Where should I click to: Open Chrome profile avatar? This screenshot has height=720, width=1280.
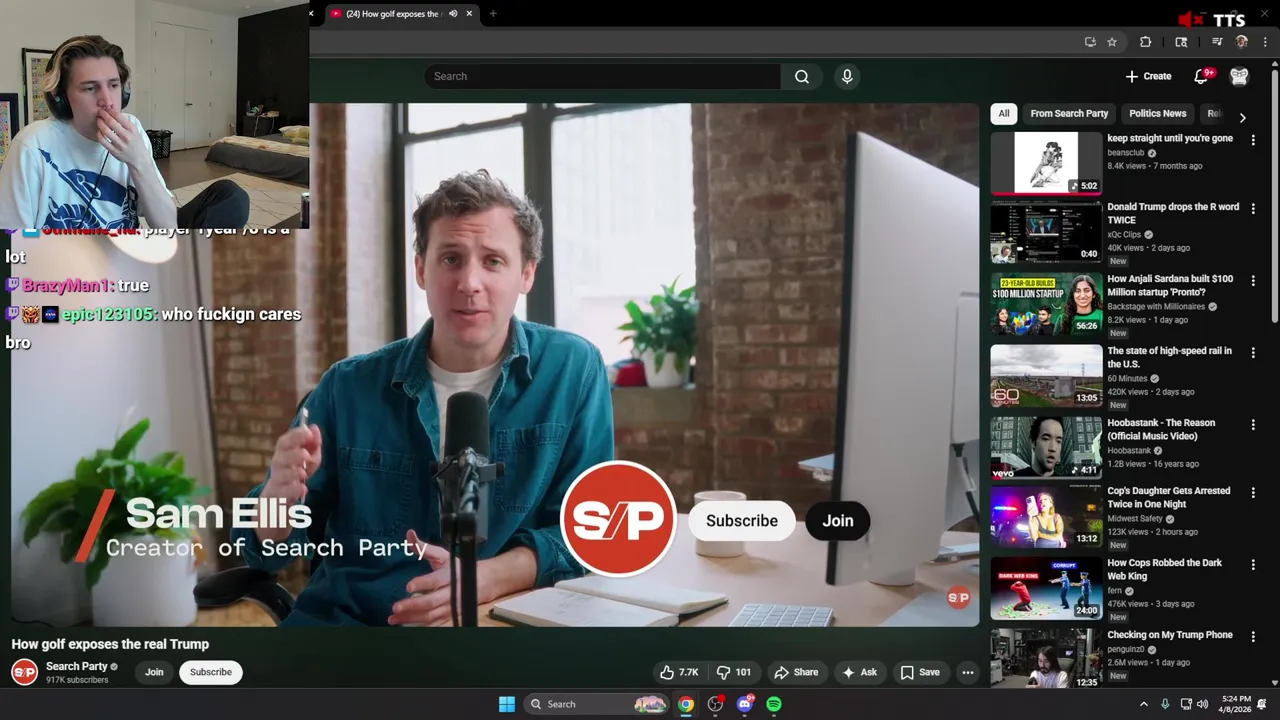[x=1242, y=42]
